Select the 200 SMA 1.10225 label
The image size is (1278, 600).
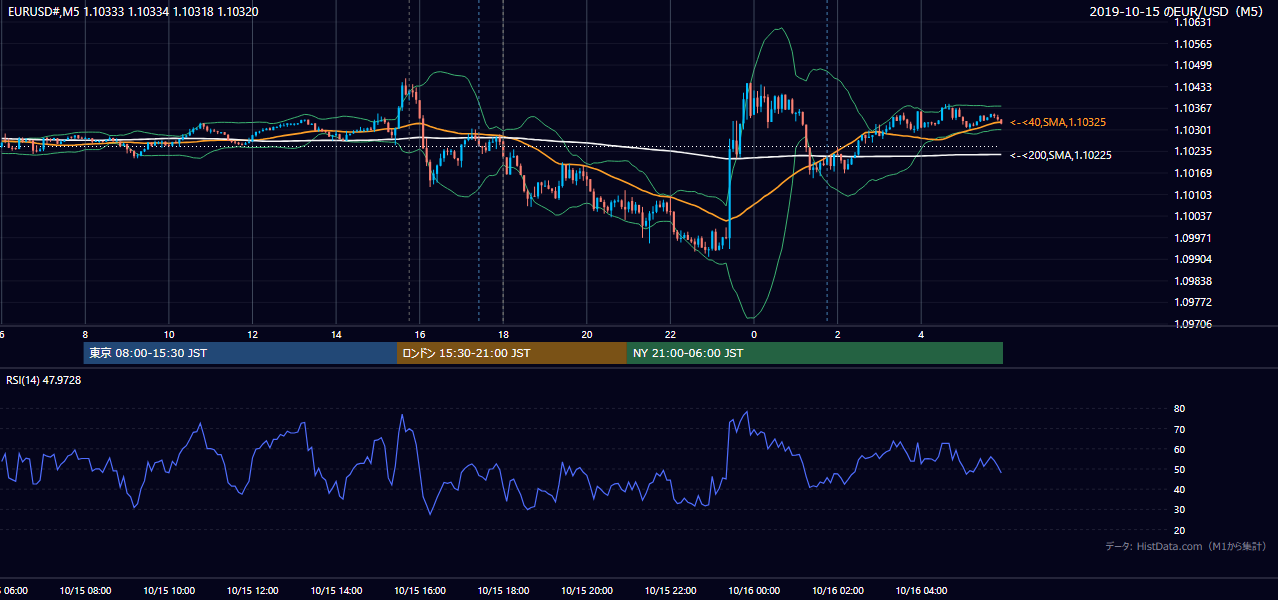point(1061,155)
